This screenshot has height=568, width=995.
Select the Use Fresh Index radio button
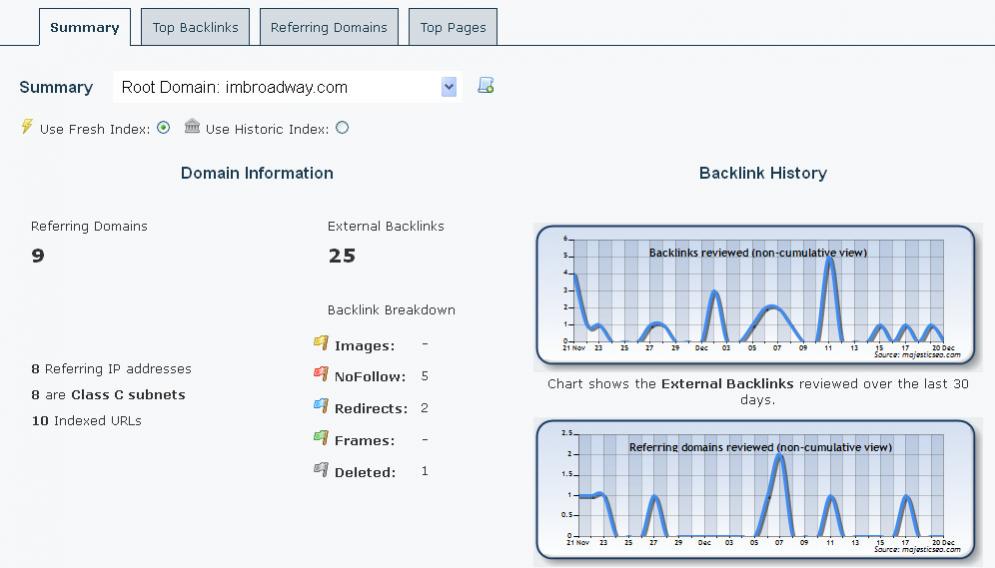pyautogui.click(x=164, y=128)
